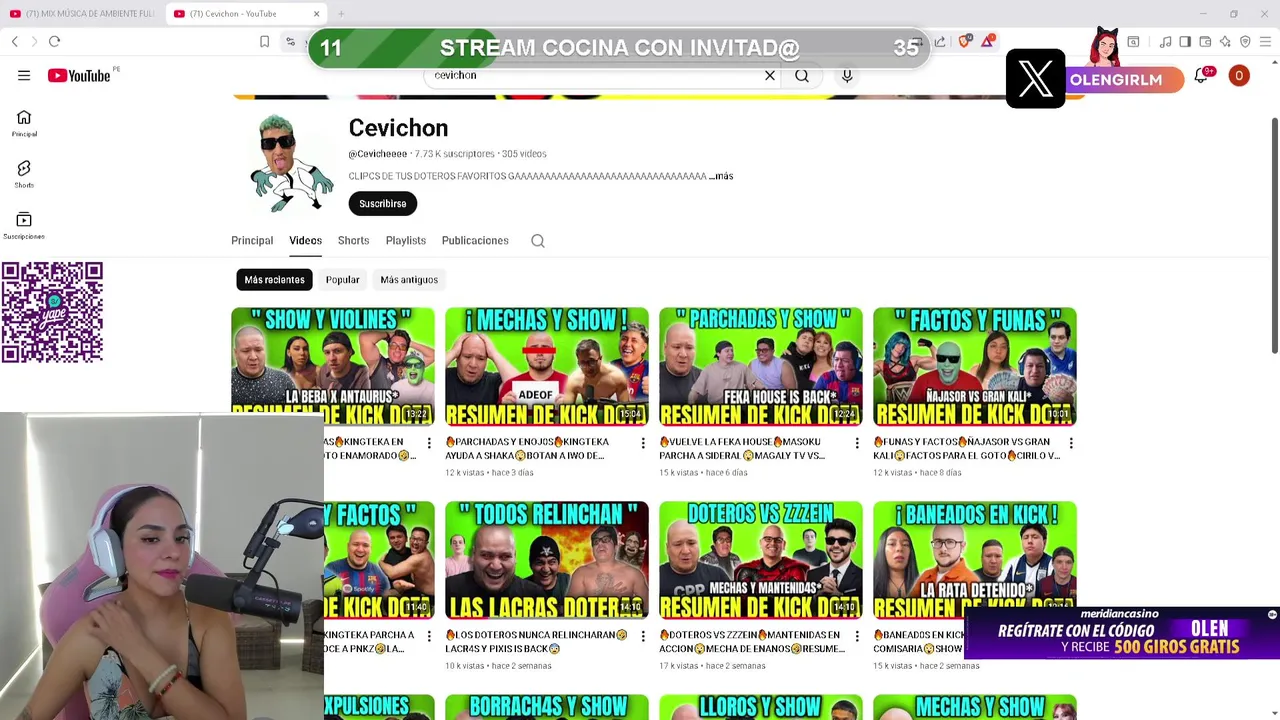This screenshot has height=720, width=1280.
Task: Bookmark this page
Action: click(264, 41)
